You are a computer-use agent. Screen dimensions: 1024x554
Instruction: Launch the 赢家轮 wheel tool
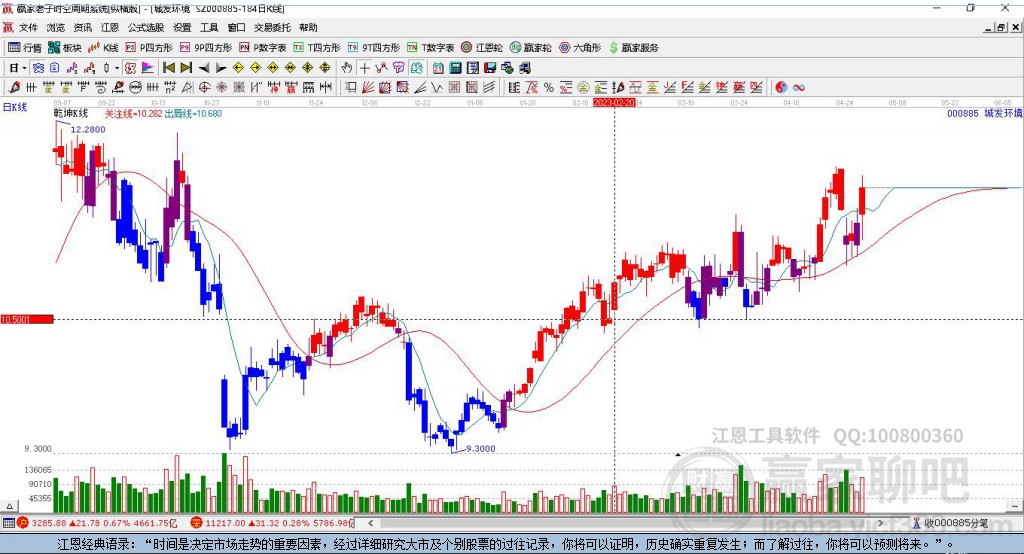(x=530, y=48)
